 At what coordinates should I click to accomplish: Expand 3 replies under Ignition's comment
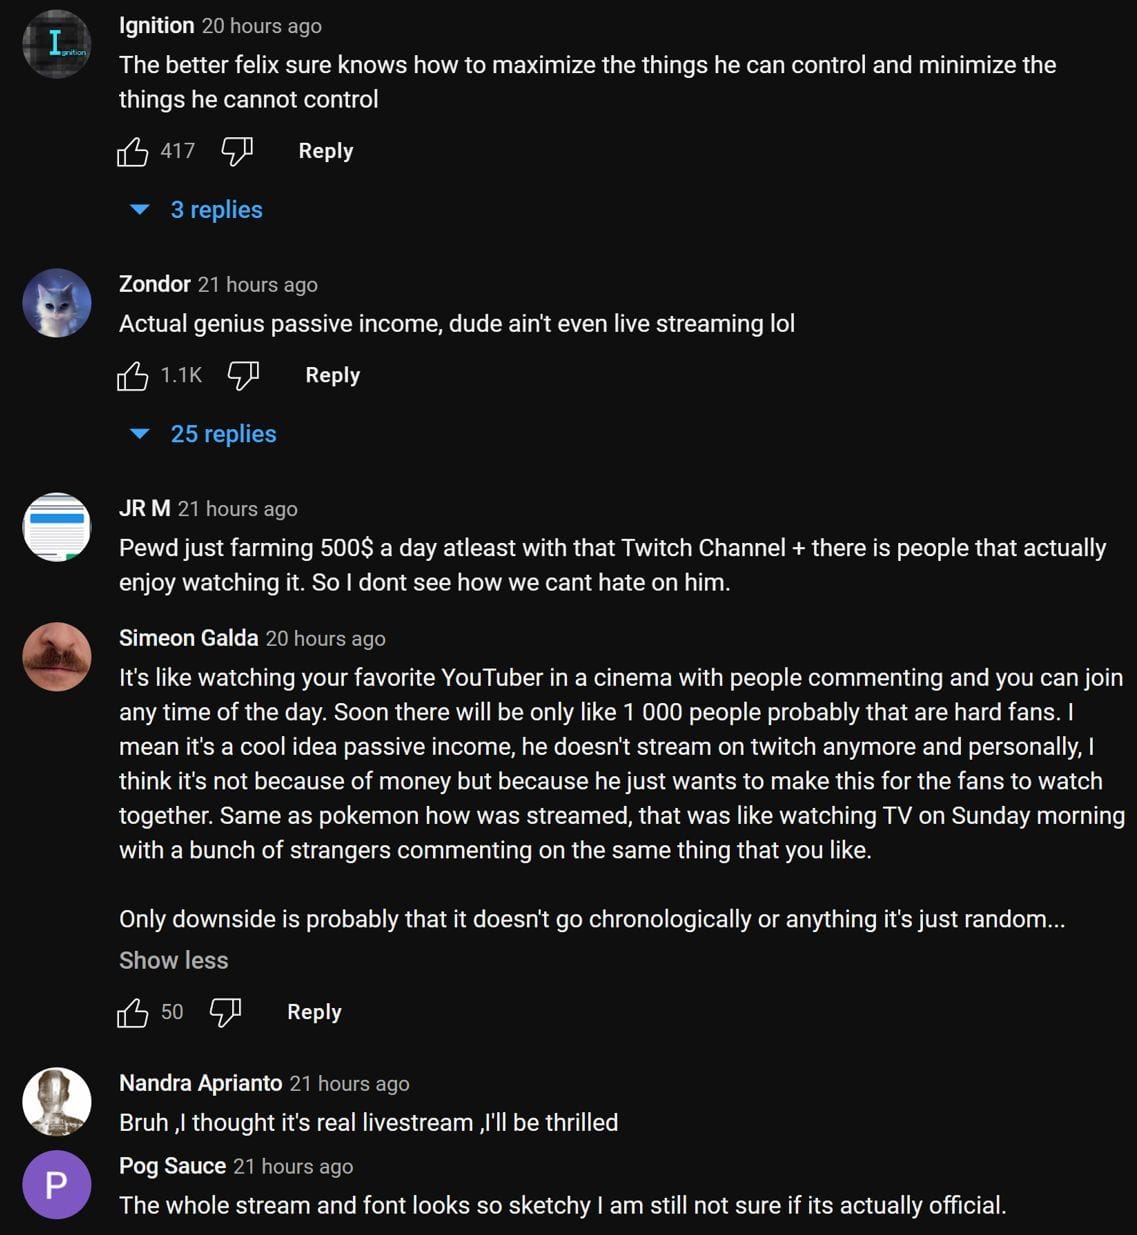(x=215, y=210)
